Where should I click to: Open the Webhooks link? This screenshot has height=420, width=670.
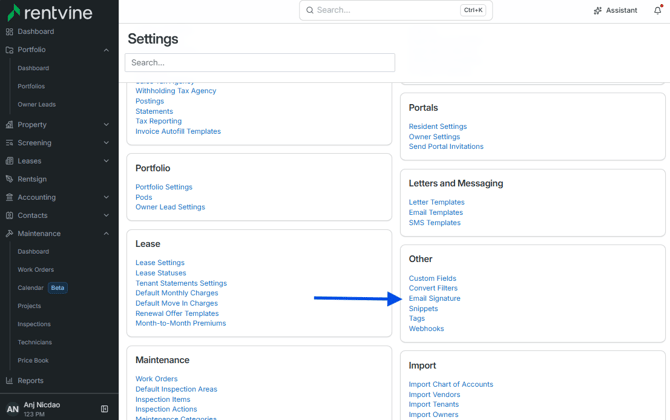(x=426, y=329)
